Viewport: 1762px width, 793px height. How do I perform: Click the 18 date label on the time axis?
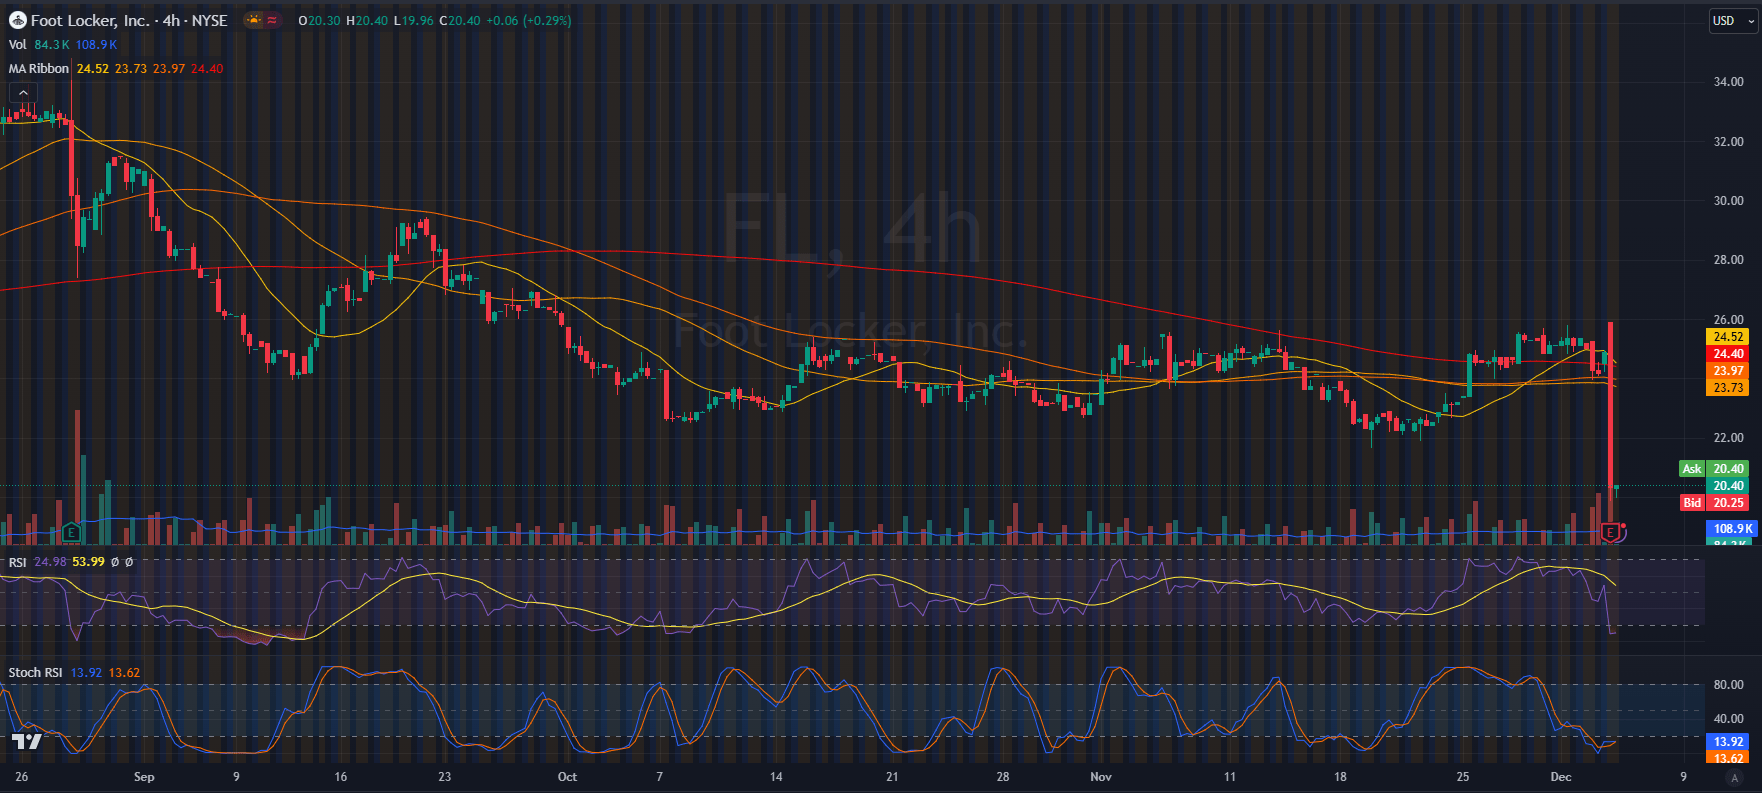coord(1340,777)
